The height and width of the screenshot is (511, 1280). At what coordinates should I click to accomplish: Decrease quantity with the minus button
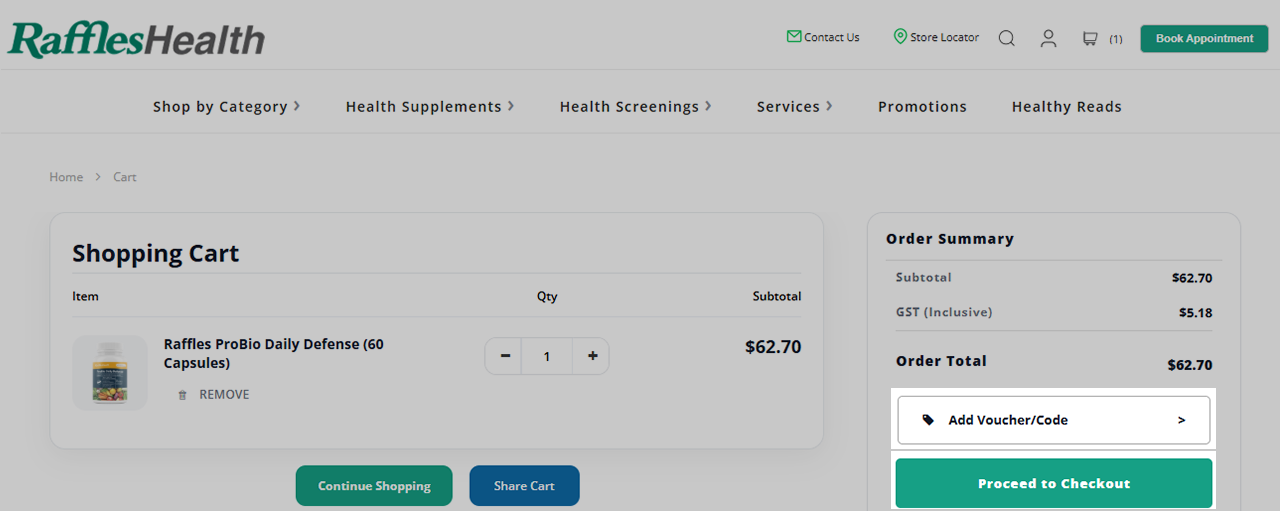[x=505, y=356]
